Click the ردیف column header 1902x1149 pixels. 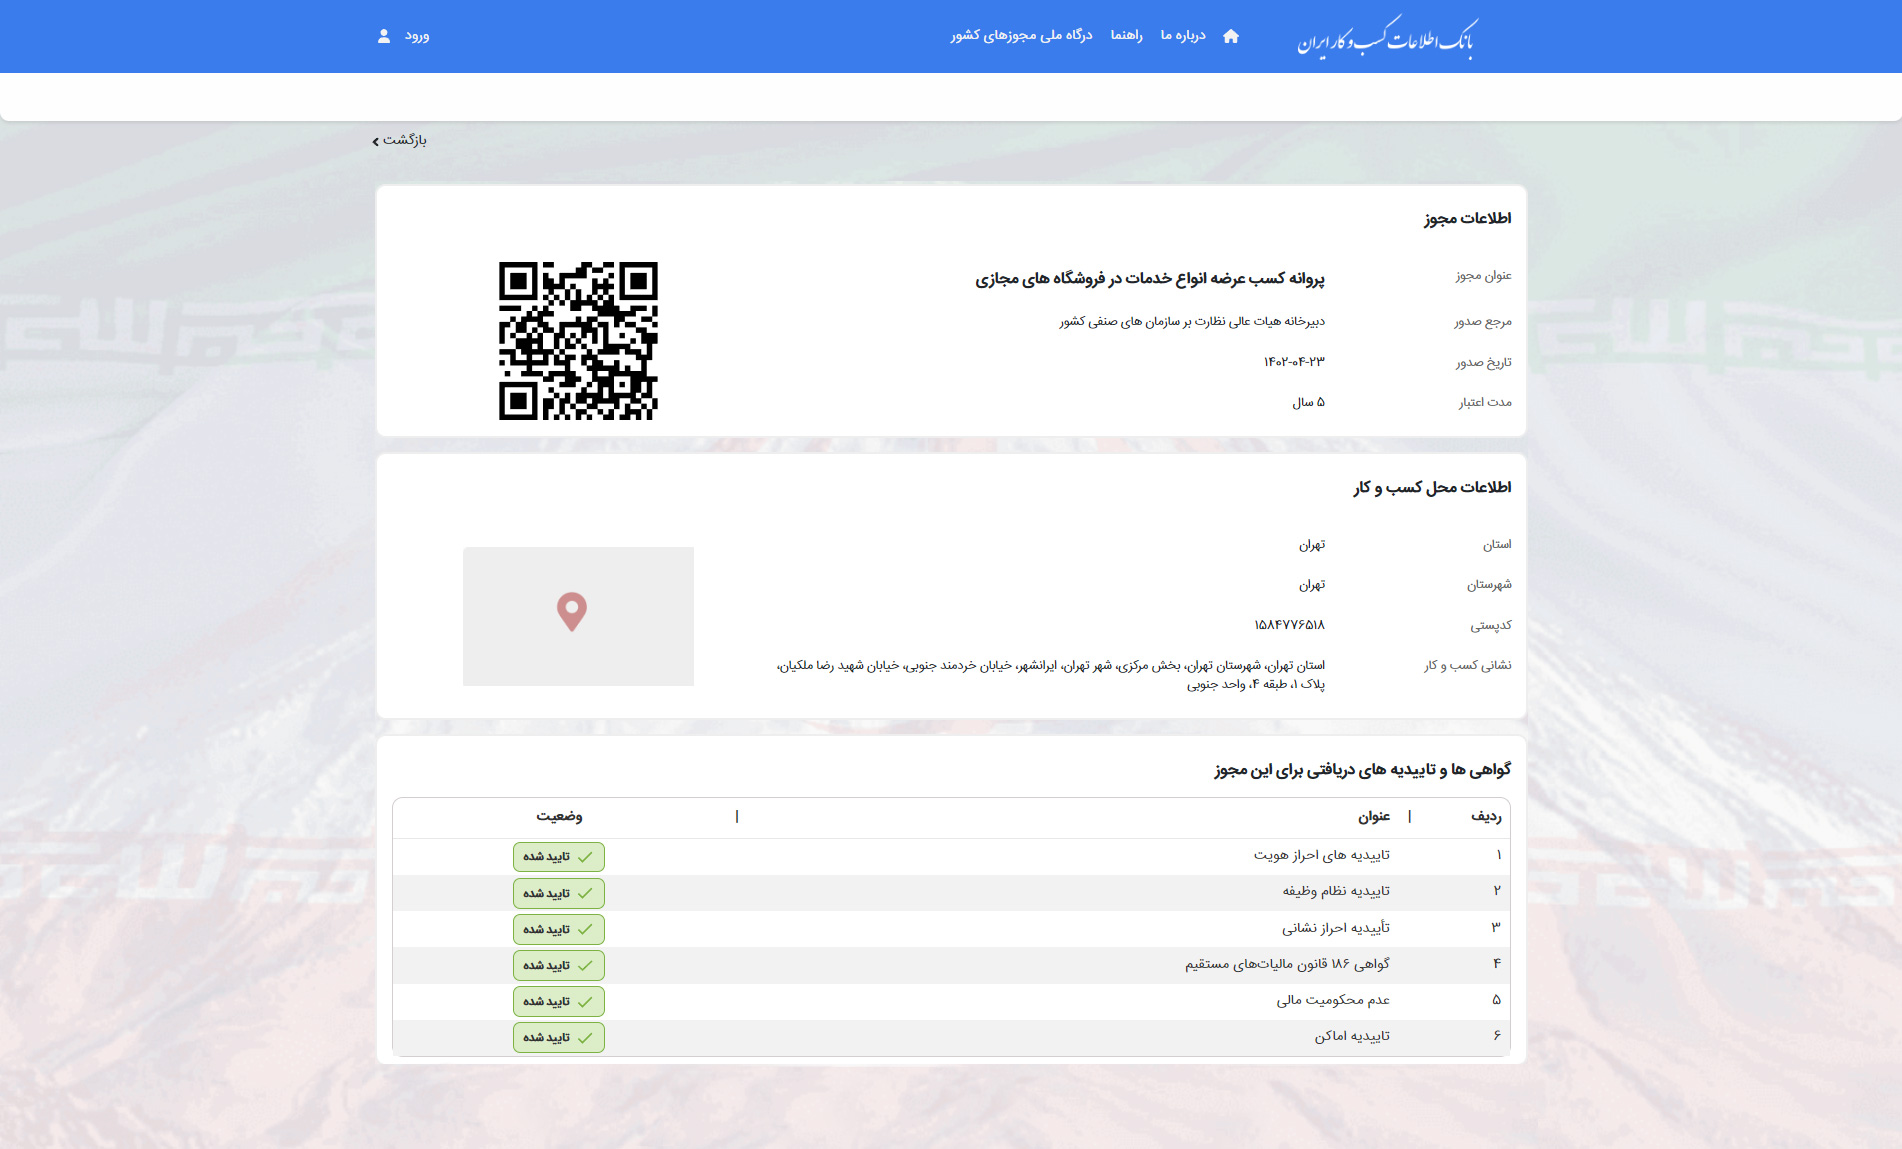[x=1486, y=817]
